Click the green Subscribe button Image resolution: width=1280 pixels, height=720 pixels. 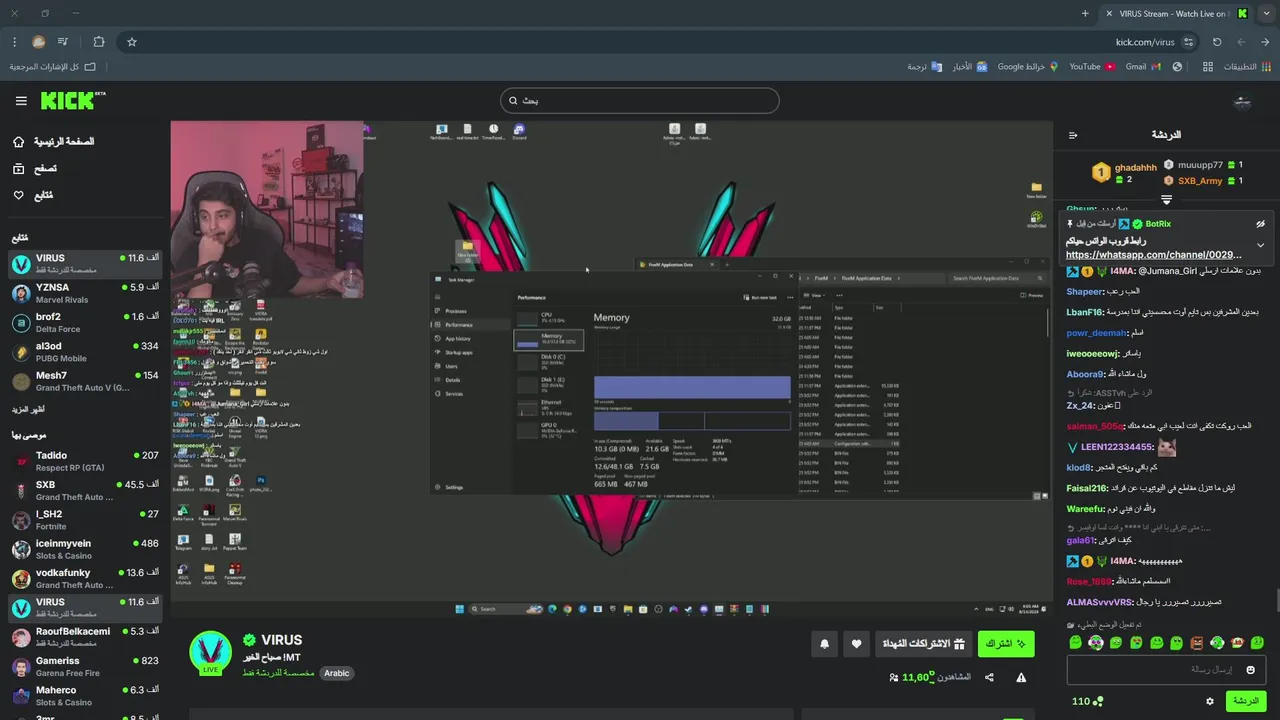(1006, 645)
